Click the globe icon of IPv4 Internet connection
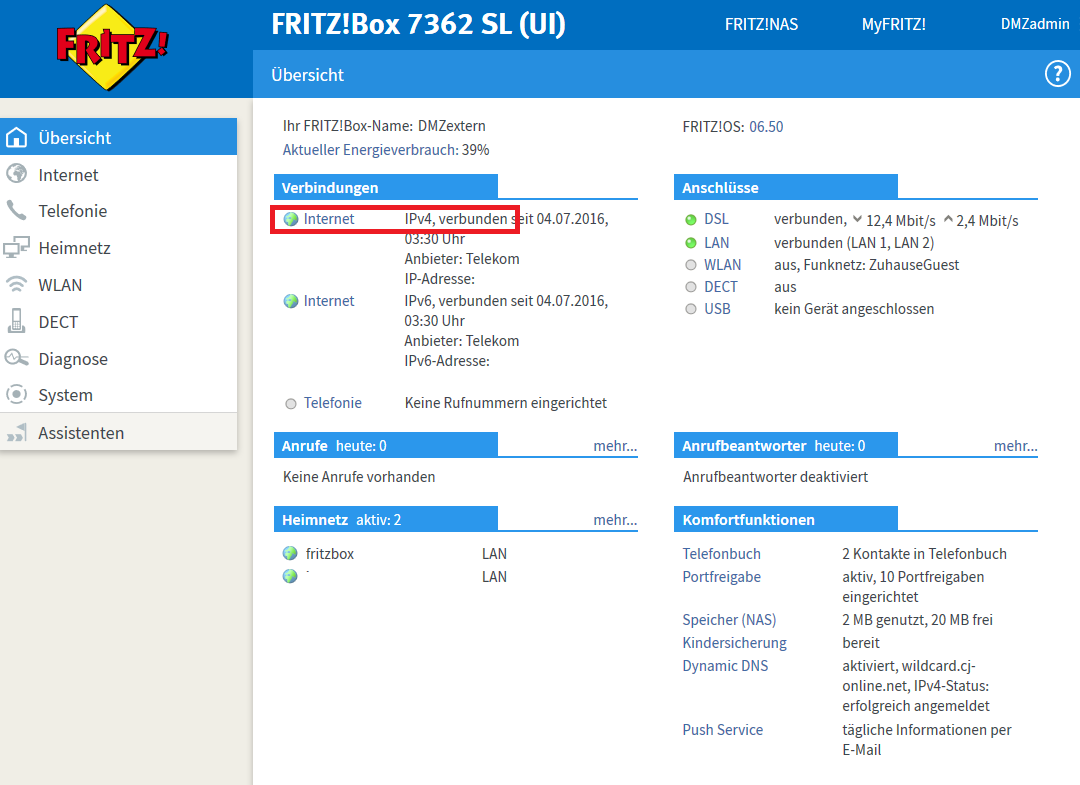Image resolution: width=1080 pixels, height=785 pixels. point(291,219)
